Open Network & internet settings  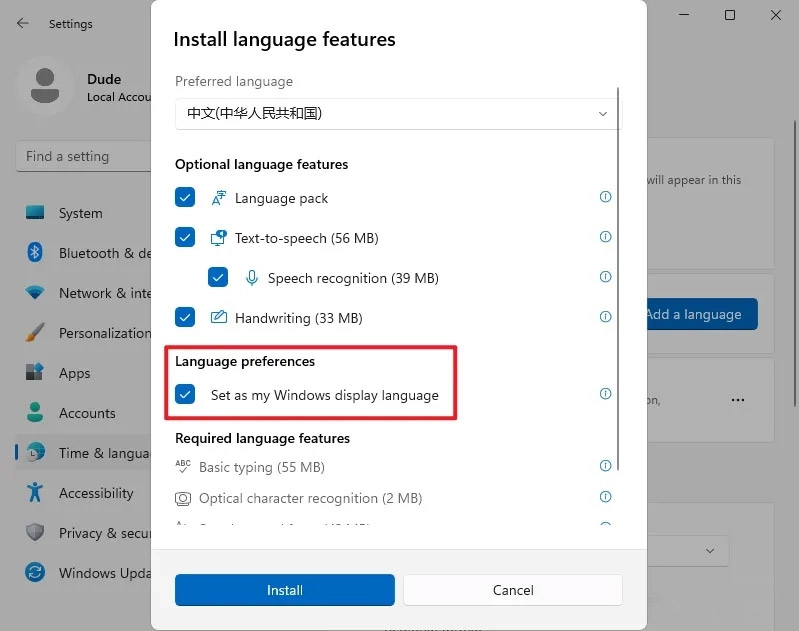84,293
